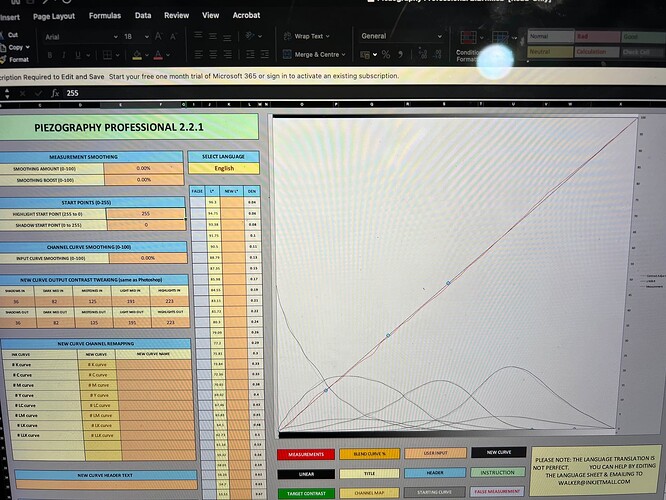Image resolution: width=666 pixels, height=500 pixels.
Task: Open the General number format dropdown
Action: click(x=440, y=37)
